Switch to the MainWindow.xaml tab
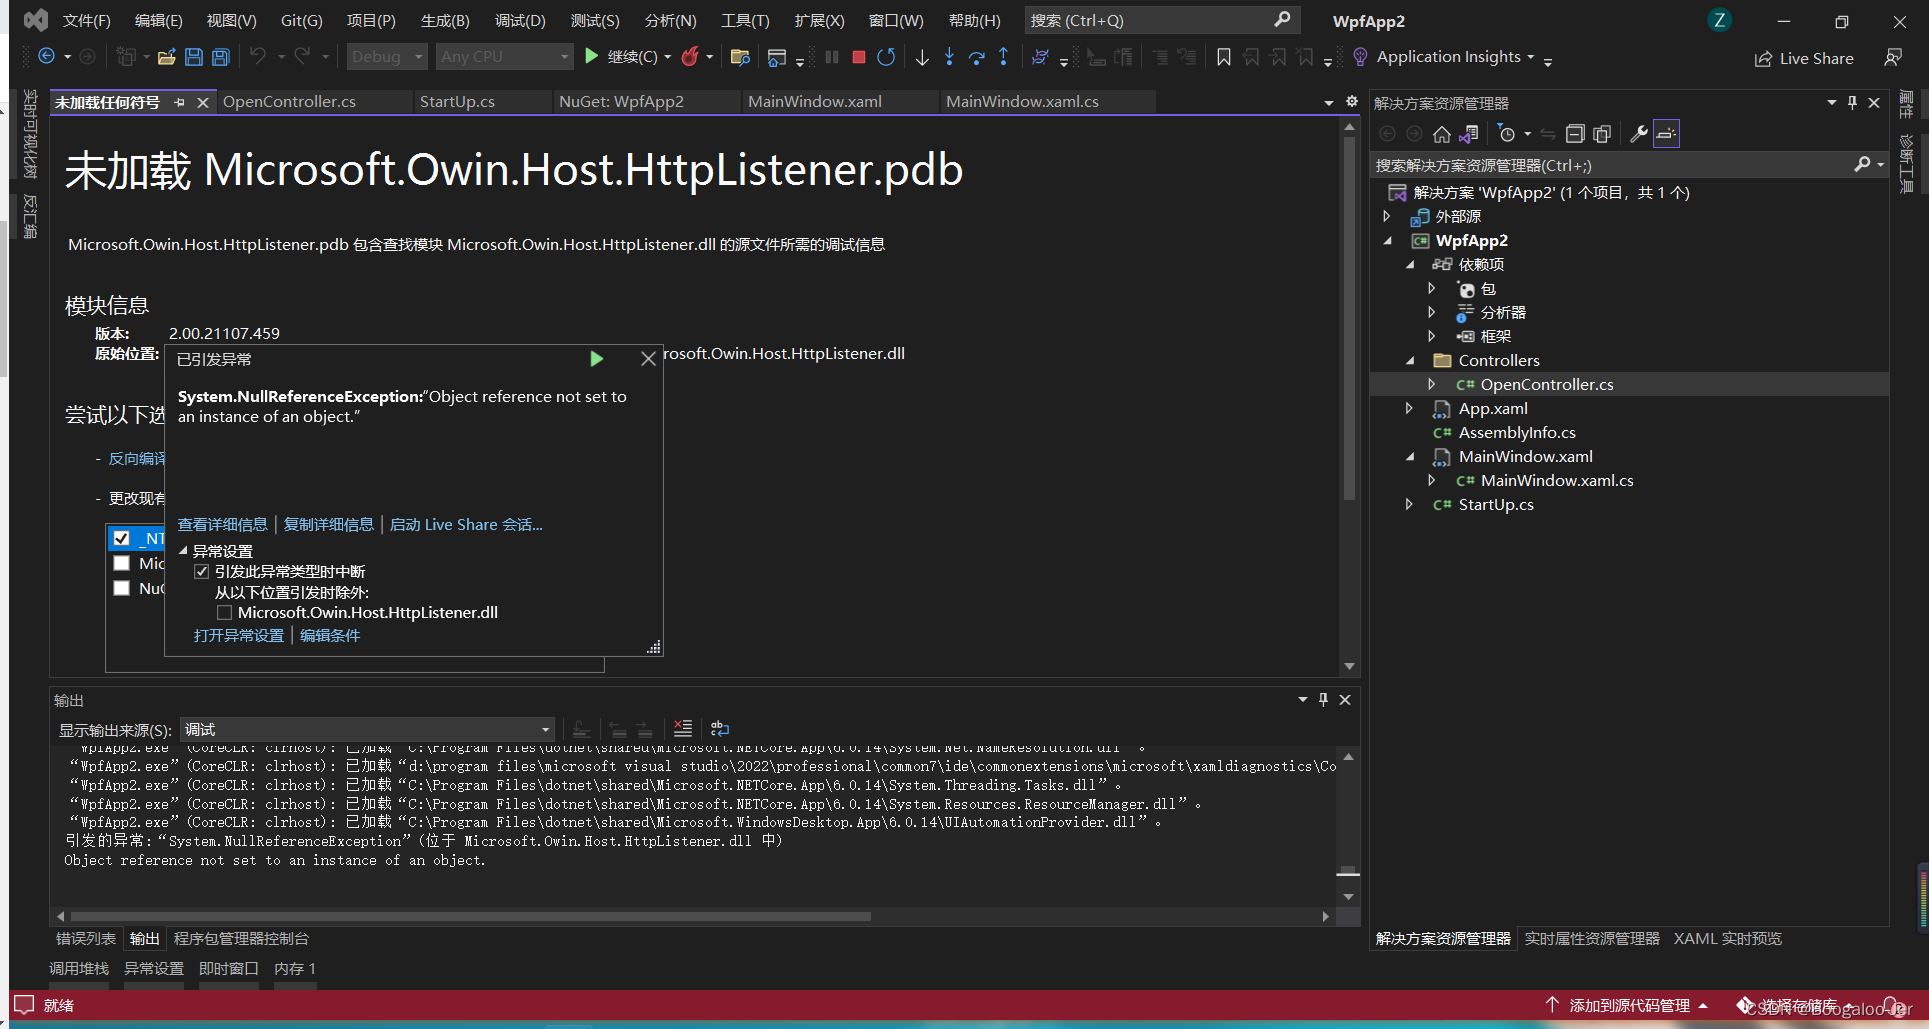 (x=814, y=101)
